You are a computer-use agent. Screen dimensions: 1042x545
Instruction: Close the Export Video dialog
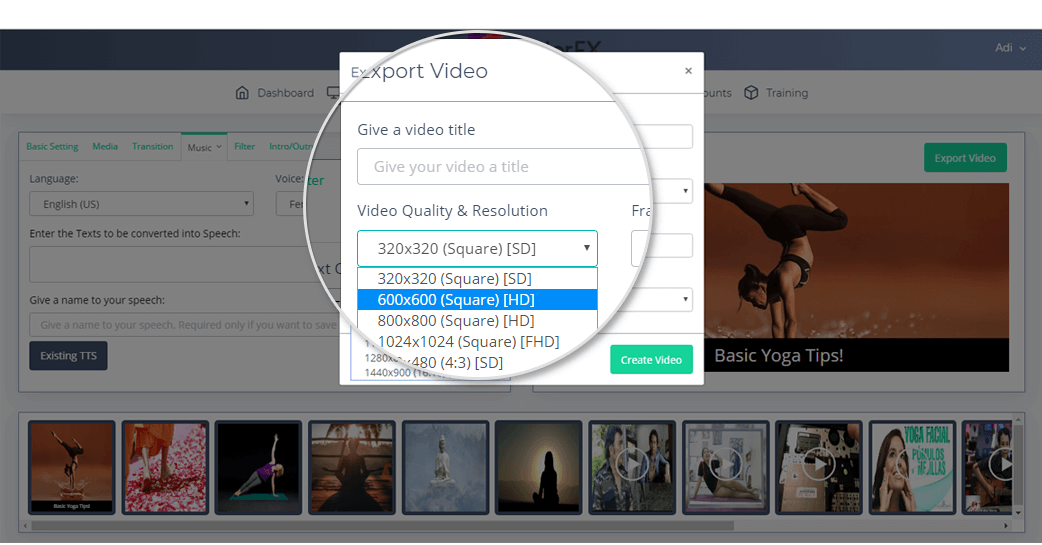(688, 70)
